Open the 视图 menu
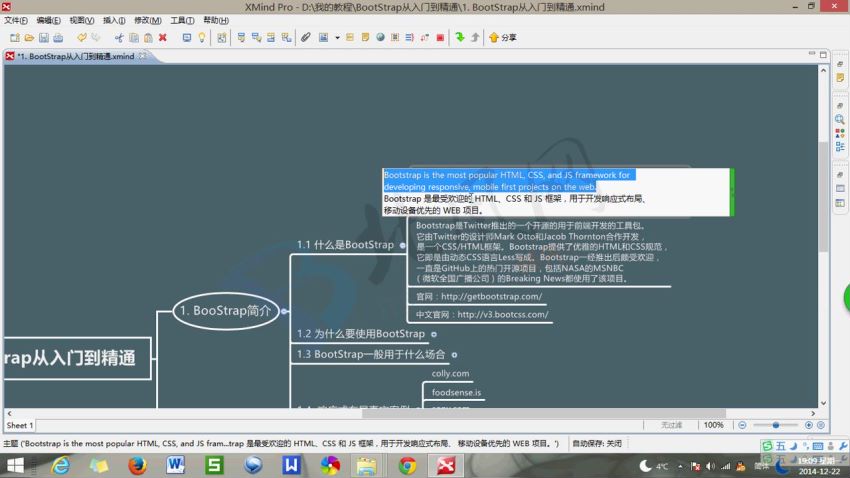This screenshot has height=478, width=850. coord(82,20)
